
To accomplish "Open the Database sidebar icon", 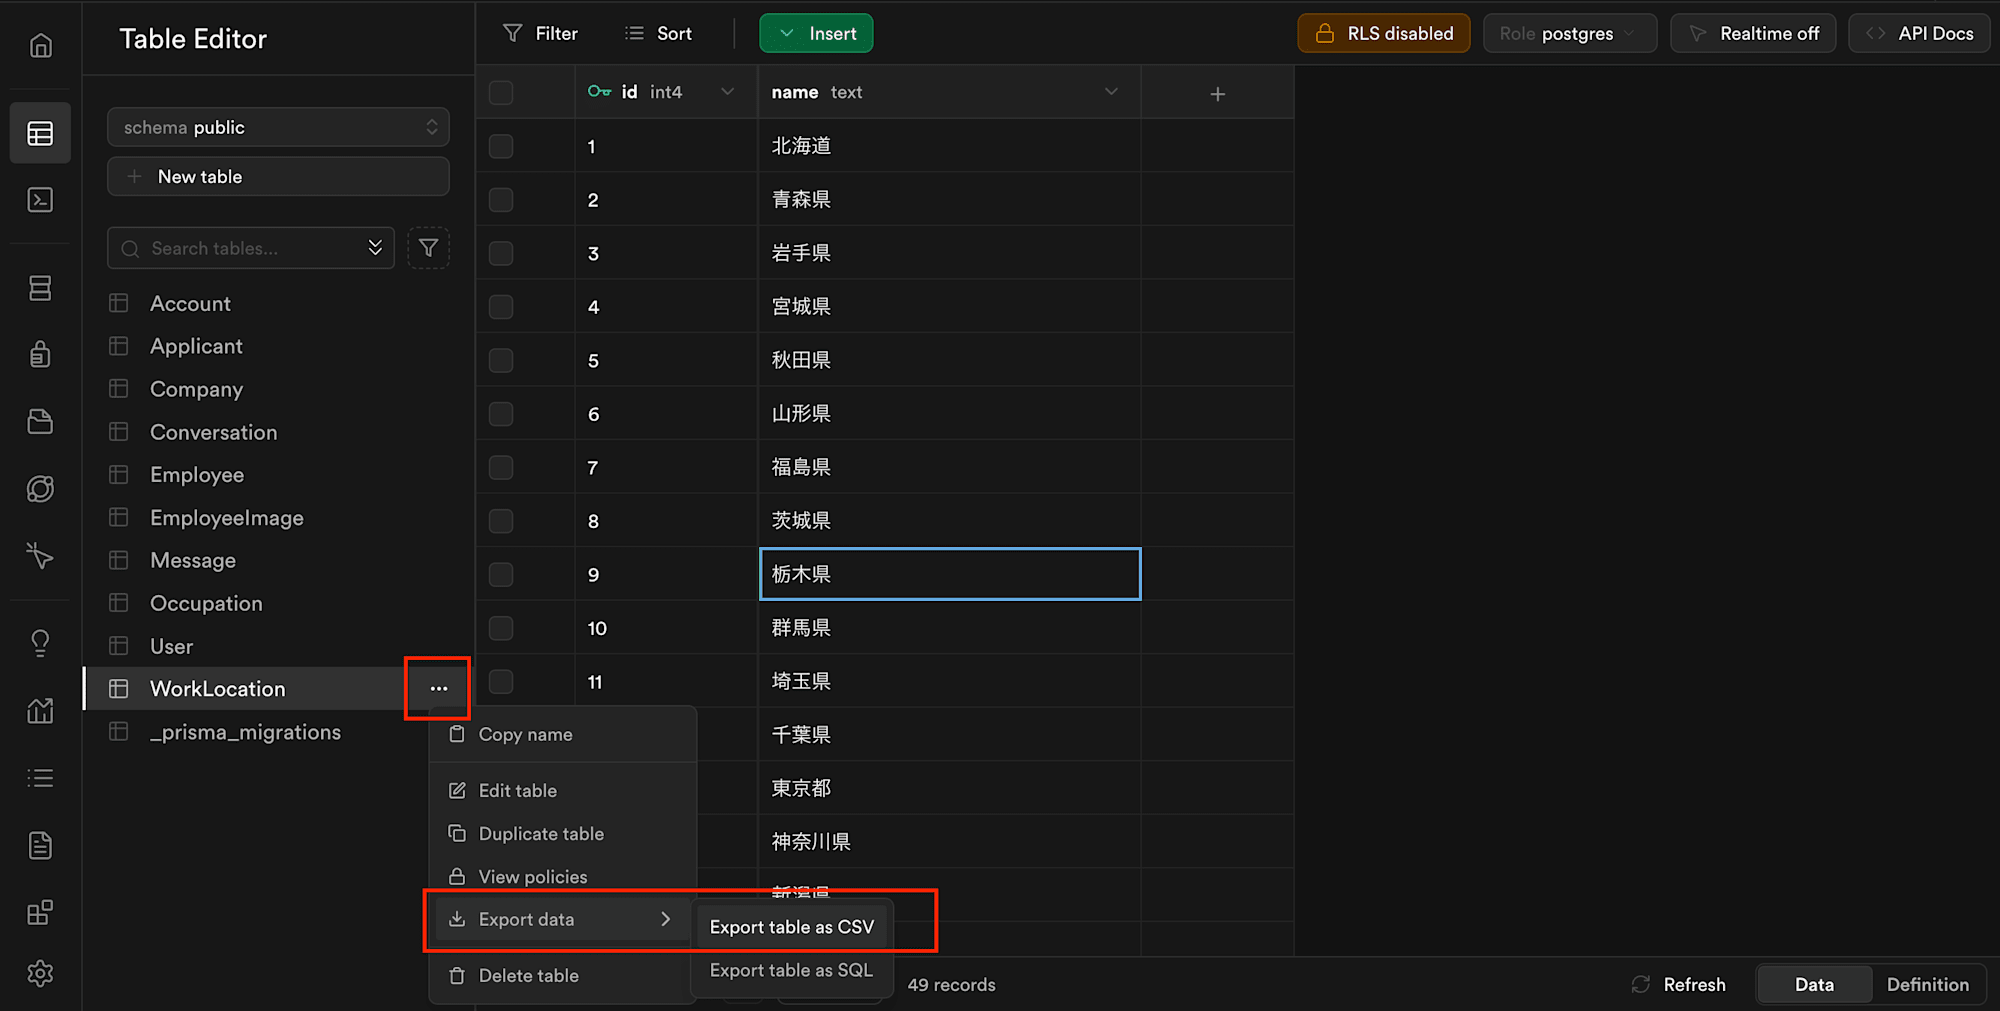I will click(x=40, y=288).
